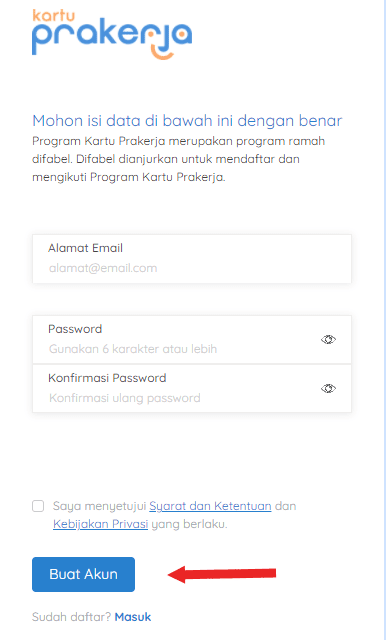Click the 'Password' field label
Viewport: 386px width, 640px height.
coord(75,329)
